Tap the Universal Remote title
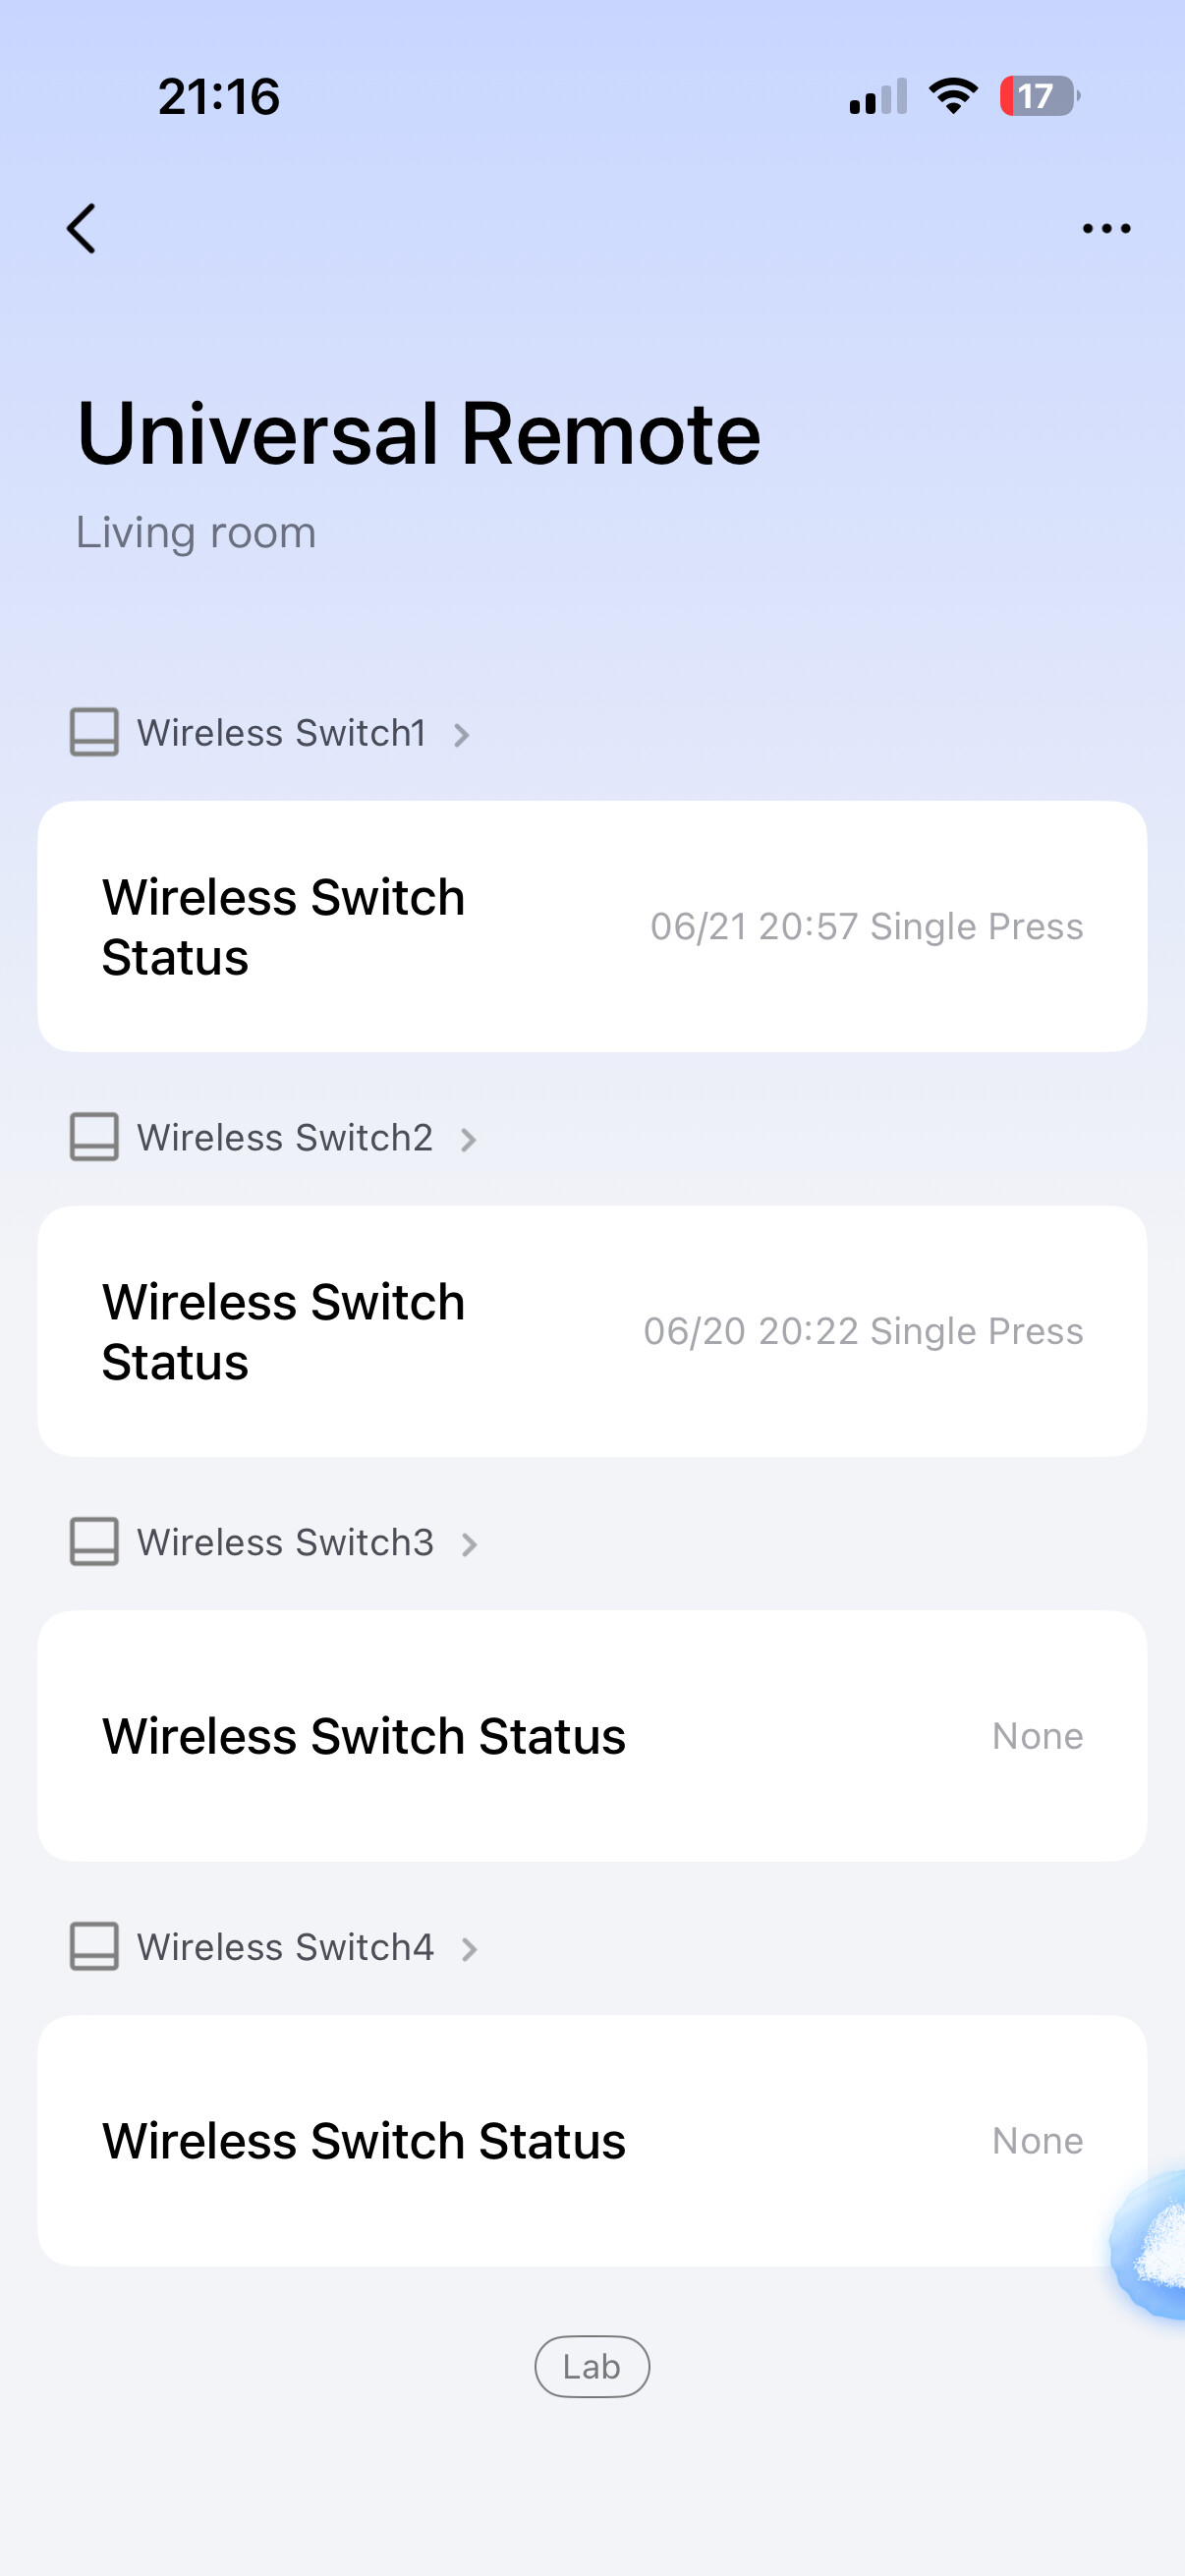 click(x=419, y=433)
